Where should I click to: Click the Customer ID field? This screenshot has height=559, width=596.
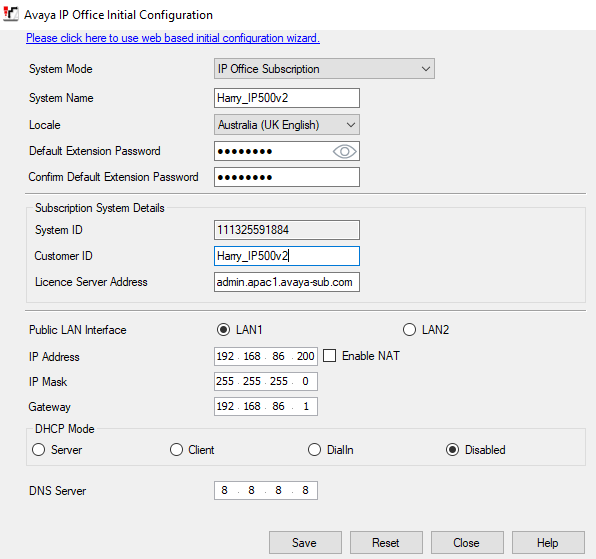click(287, 256)
